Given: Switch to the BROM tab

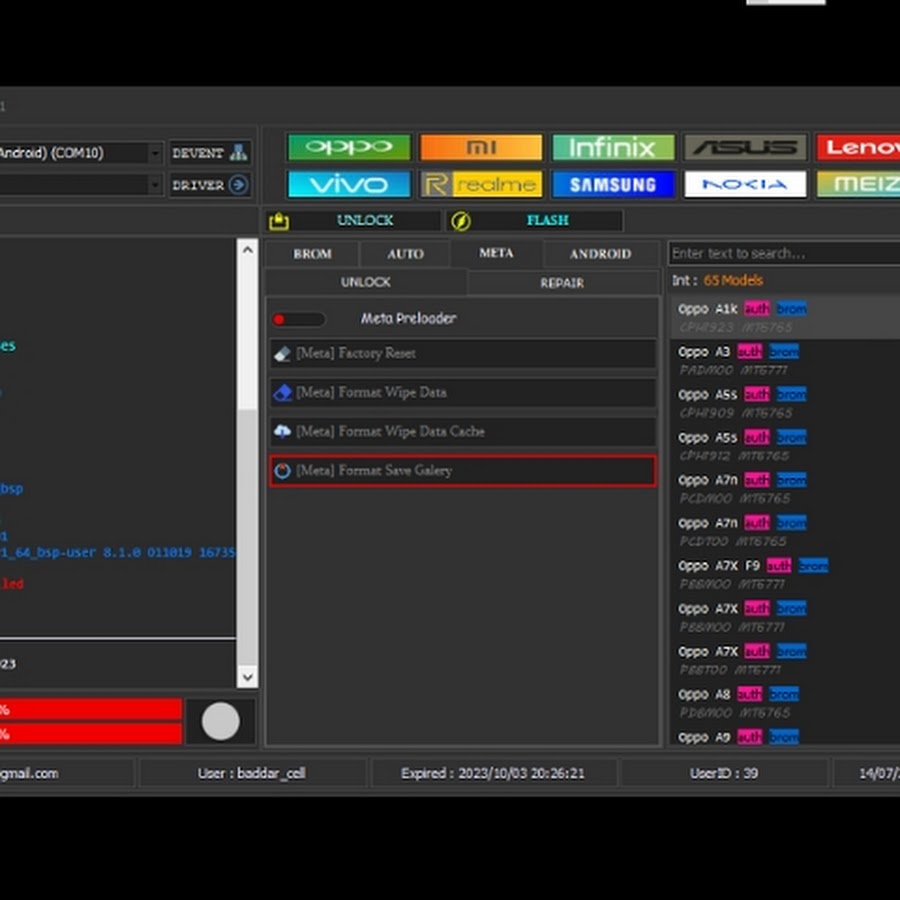Looking at the screenshot, I should pos(312,254).
